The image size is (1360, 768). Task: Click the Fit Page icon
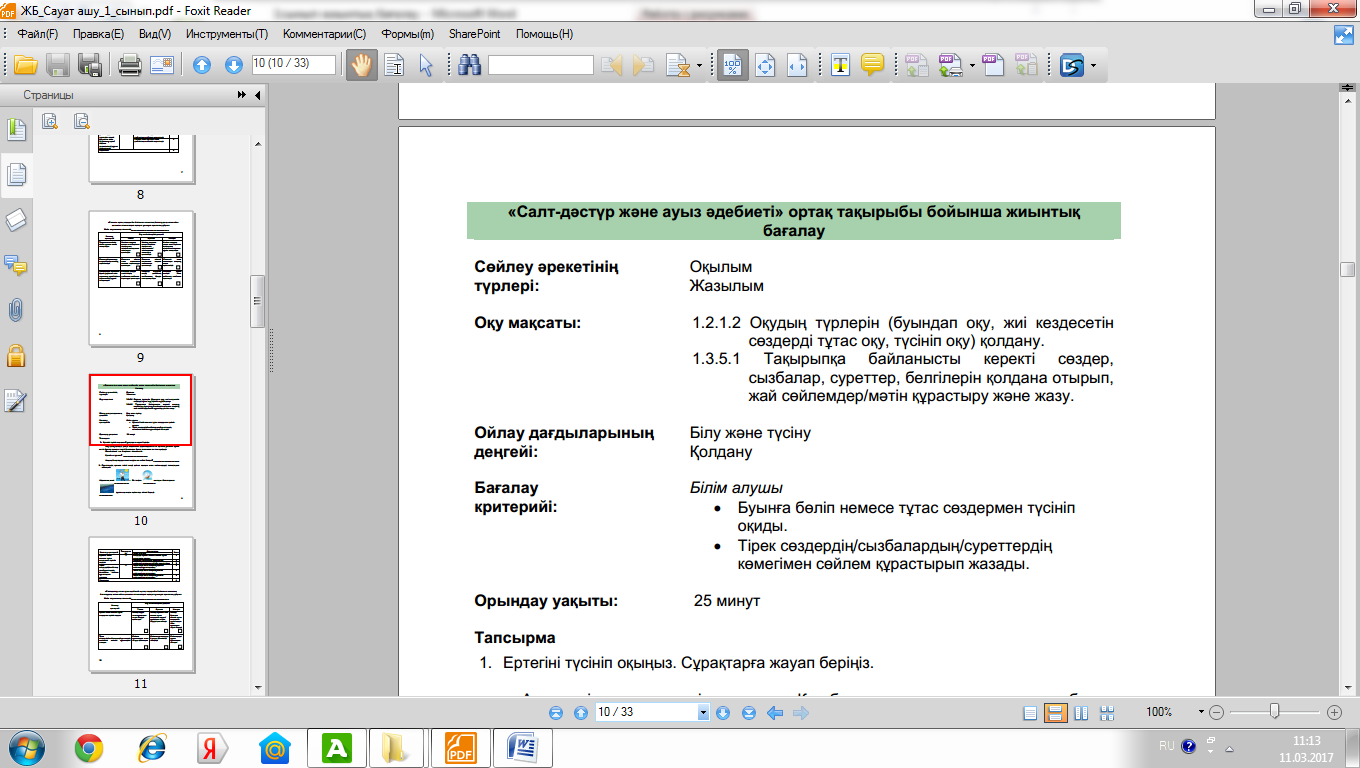pyautogui.click(x=766, y=66)
